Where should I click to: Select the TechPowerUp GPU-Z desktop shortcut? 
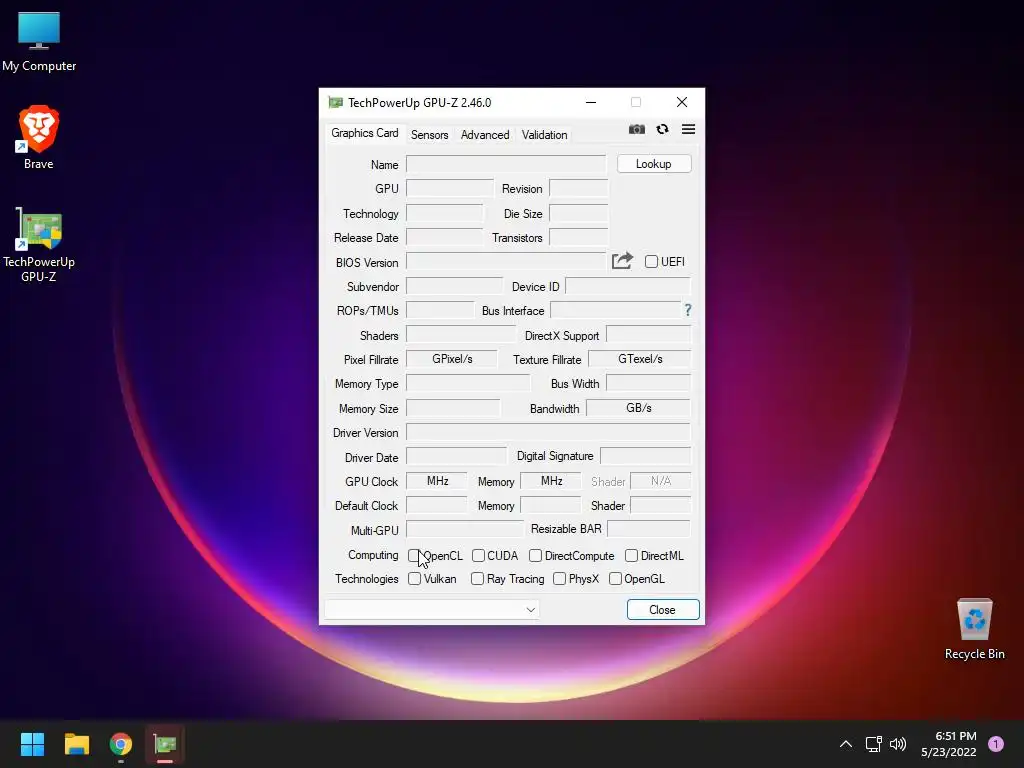point(39,245)
